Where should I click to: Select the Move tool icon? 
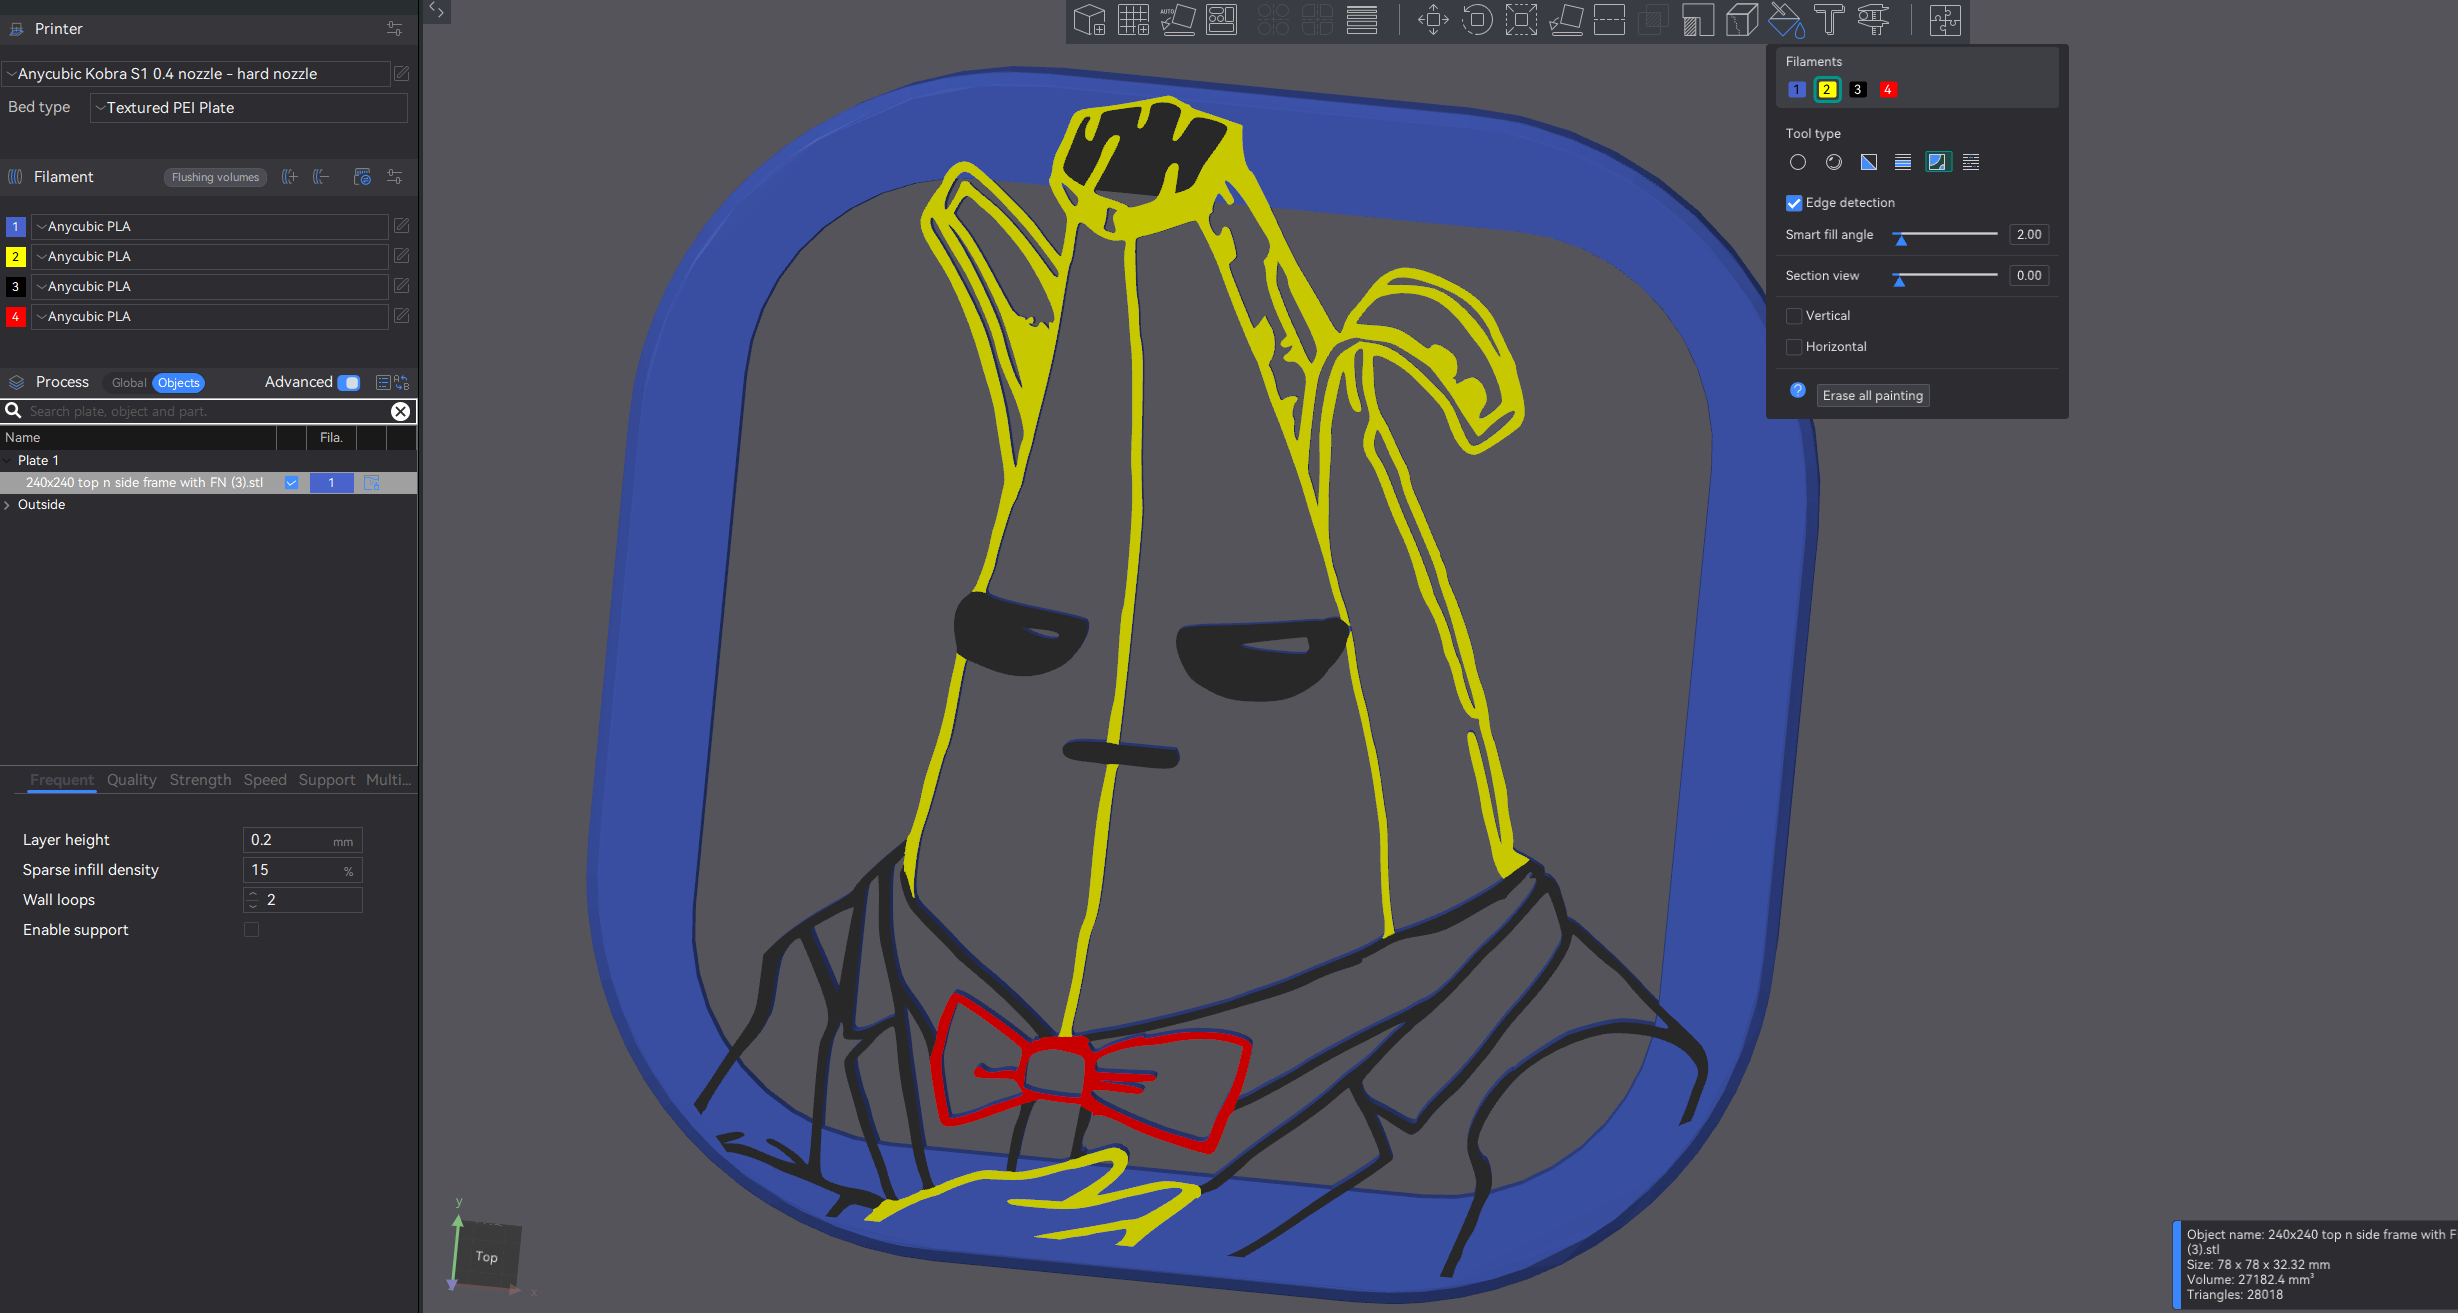[x=1433, y=20]
